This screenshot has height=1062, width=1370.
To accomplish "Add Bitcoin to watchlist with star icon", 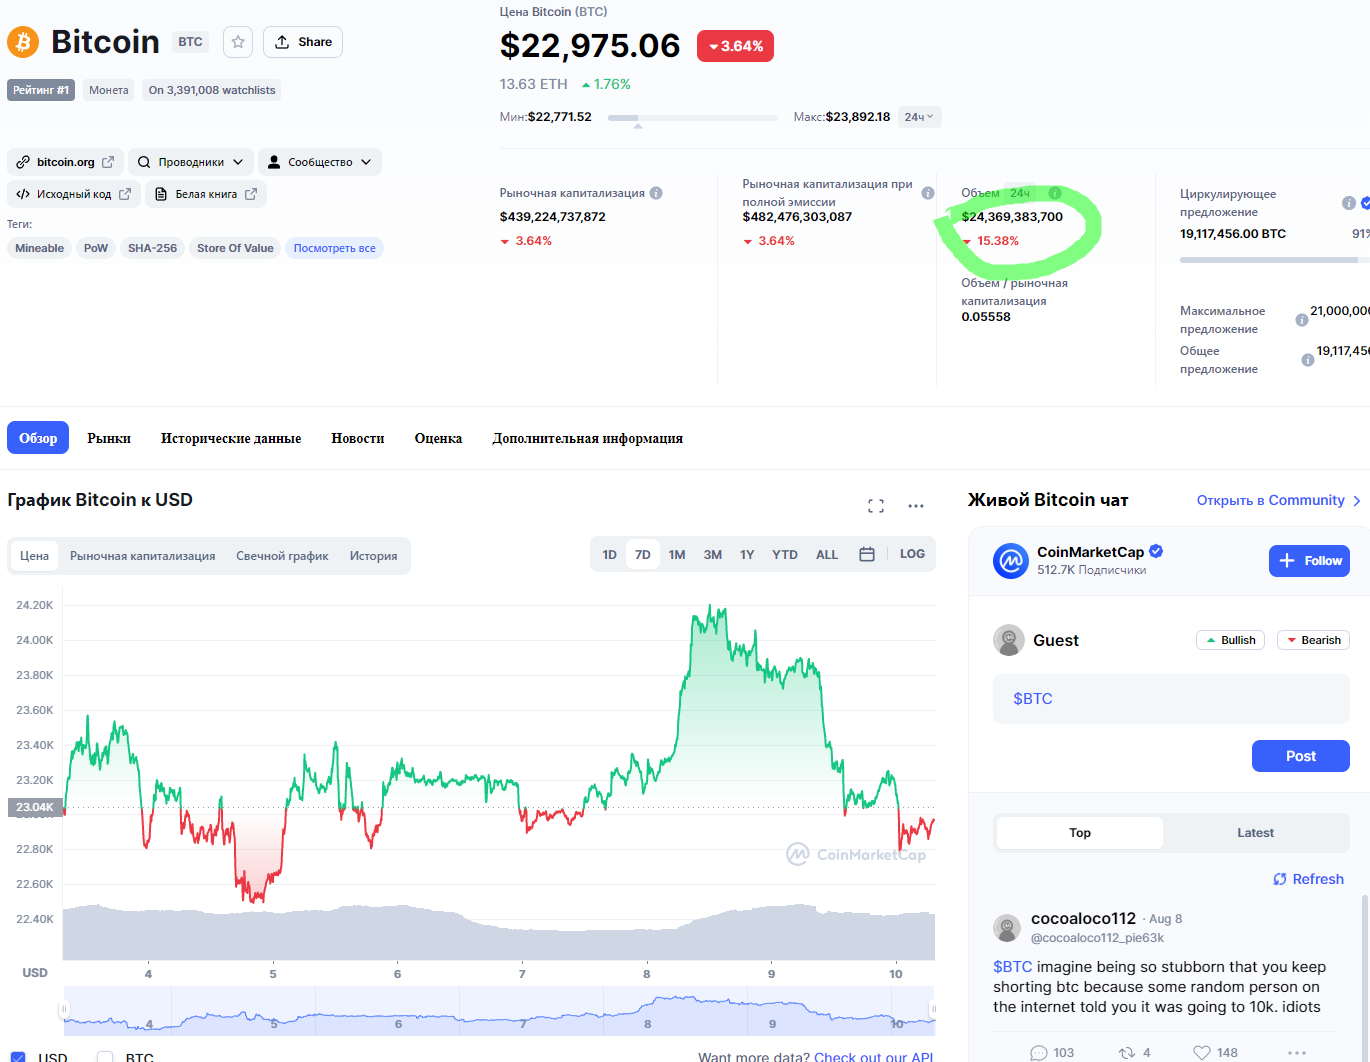I will pos(238,42).
